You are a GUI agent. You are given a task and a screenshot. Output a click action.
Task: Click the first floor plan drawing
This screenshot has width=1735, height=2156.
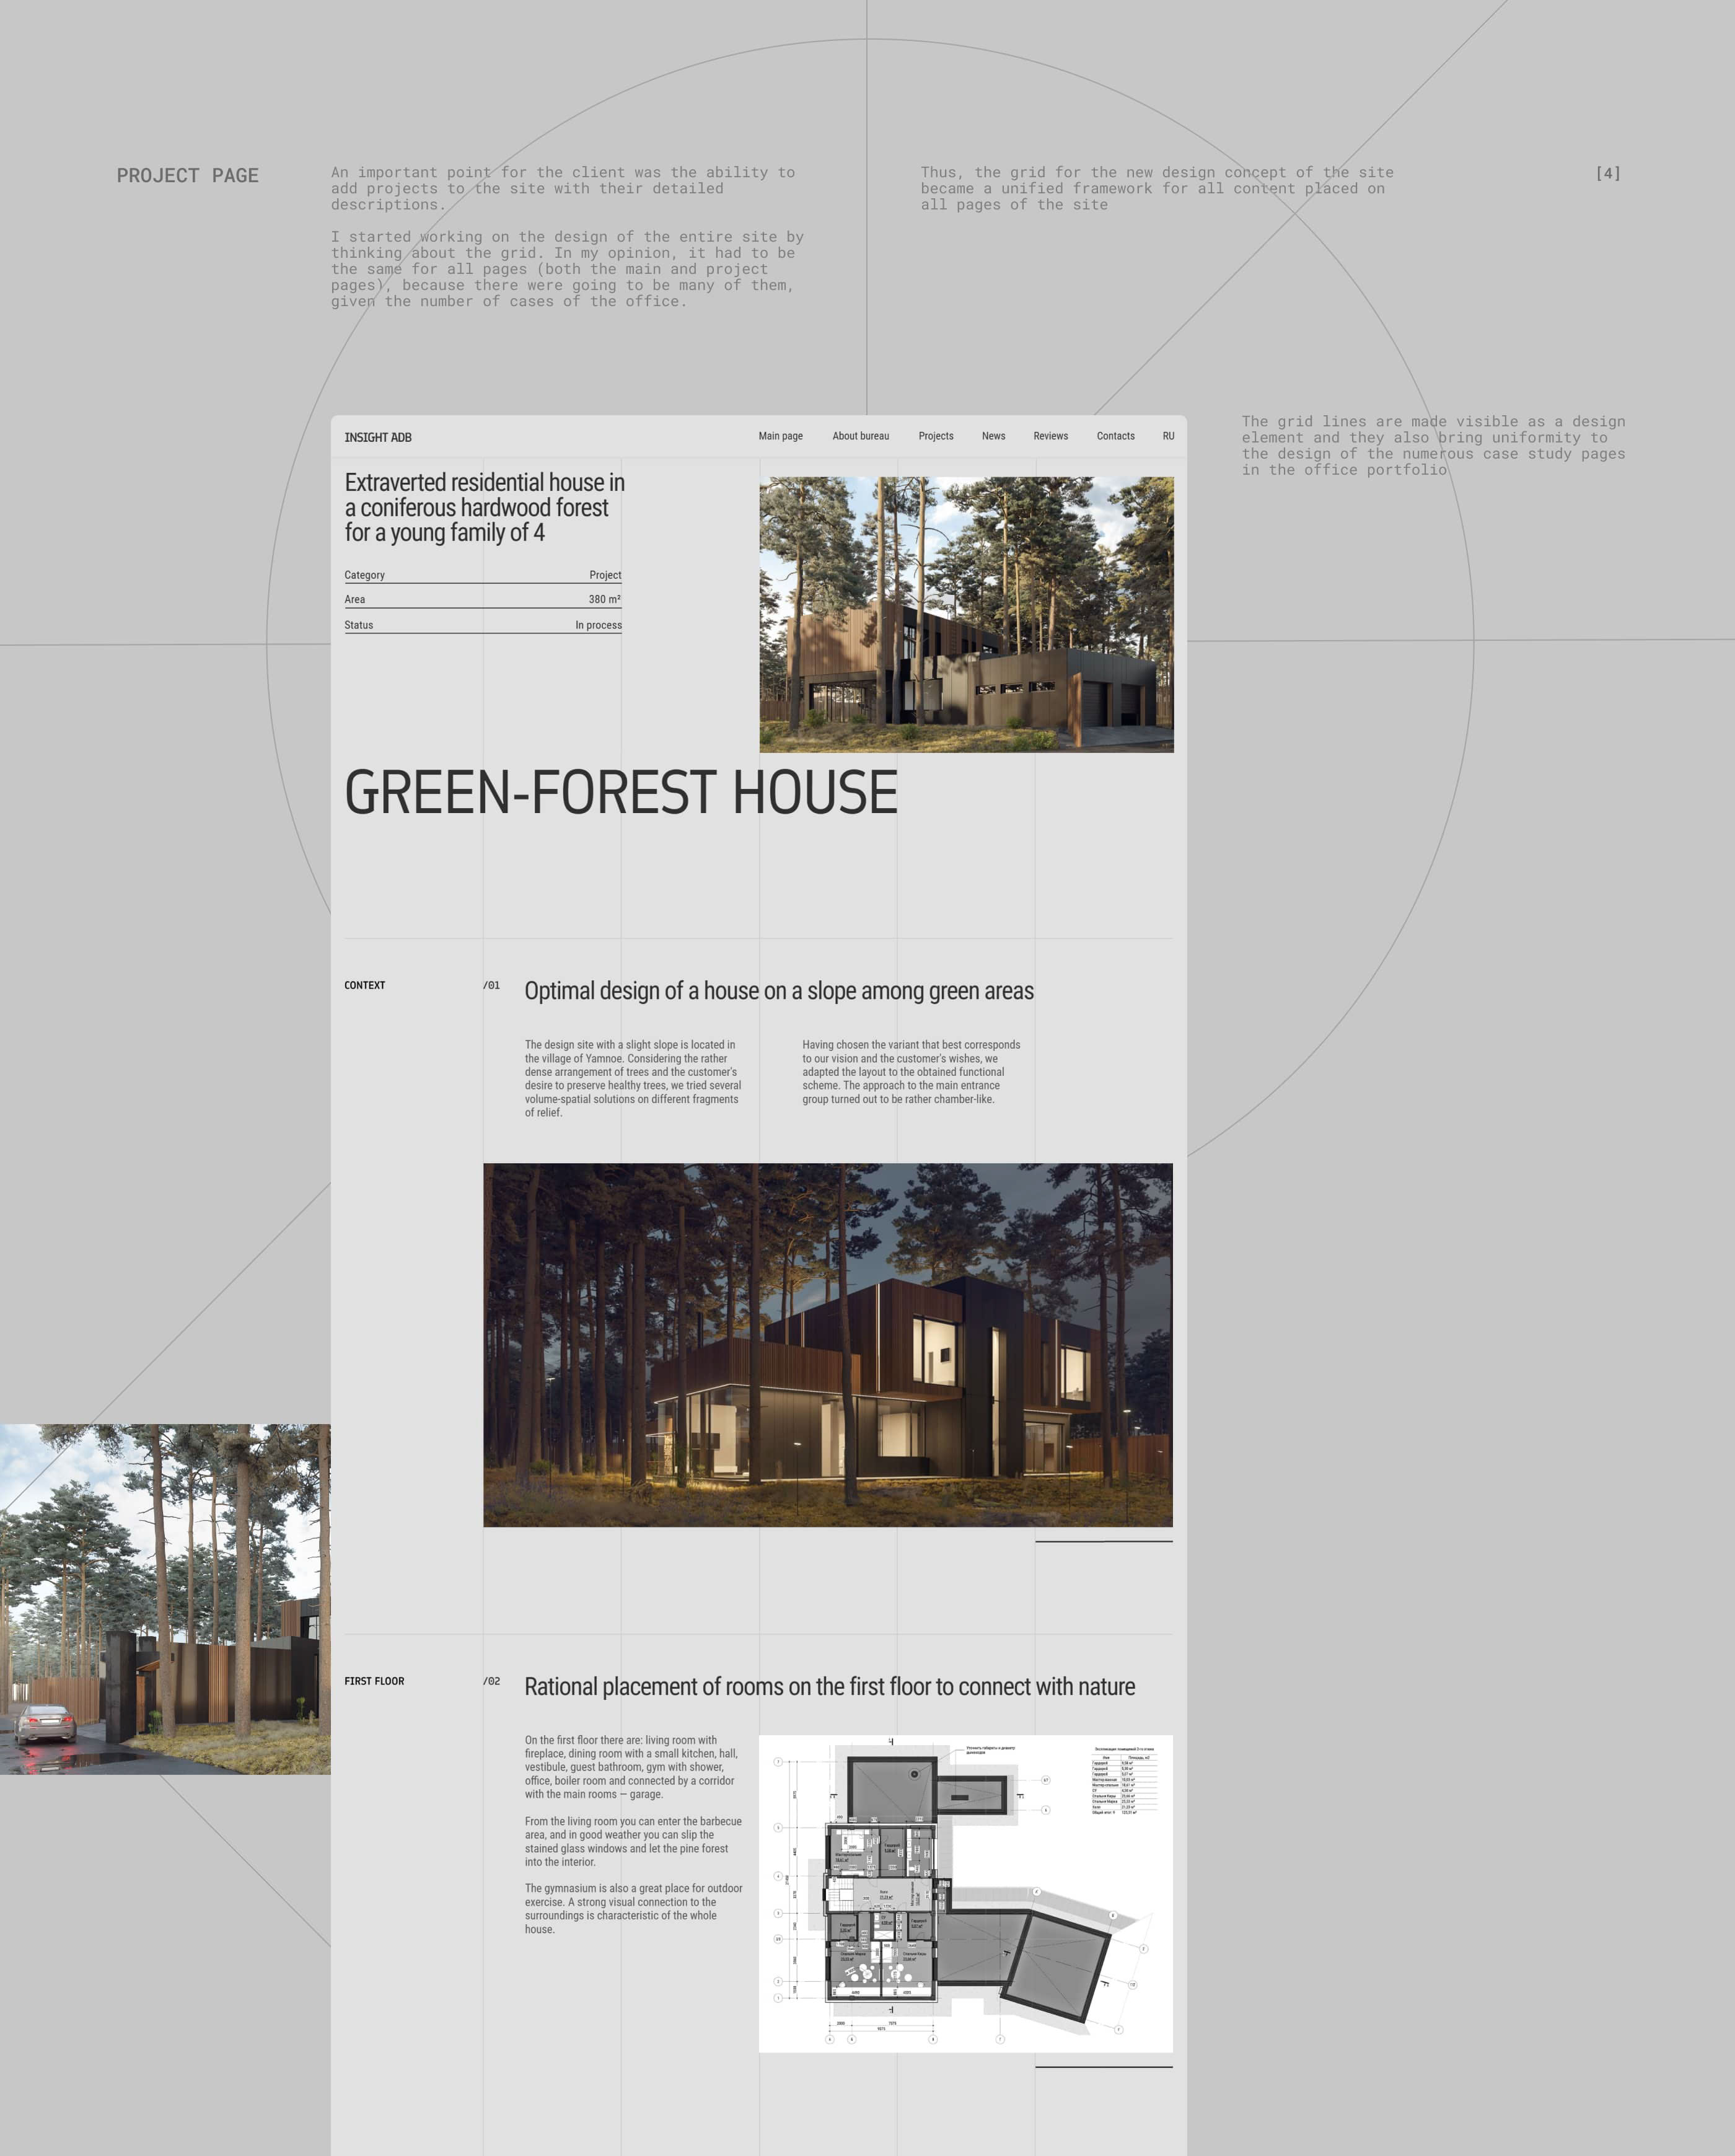coord(965,1893)
